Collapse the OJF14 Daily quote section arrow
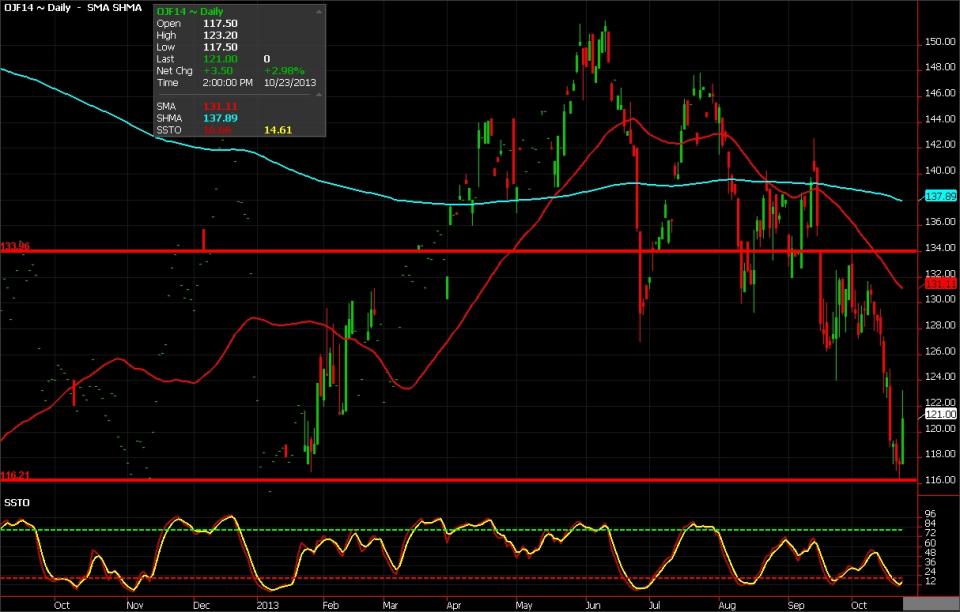 click(319, 11)
